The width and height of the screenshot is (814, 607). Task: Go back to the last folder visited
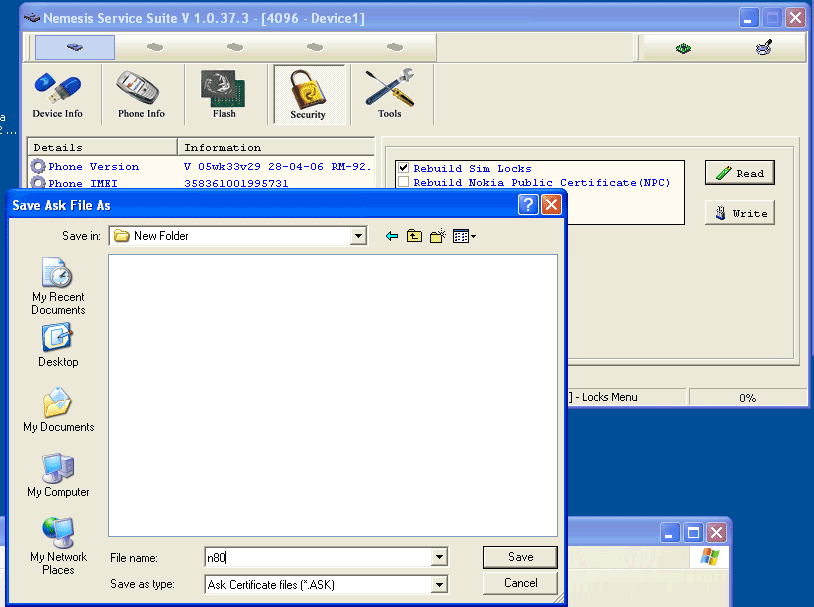point(392,236)
